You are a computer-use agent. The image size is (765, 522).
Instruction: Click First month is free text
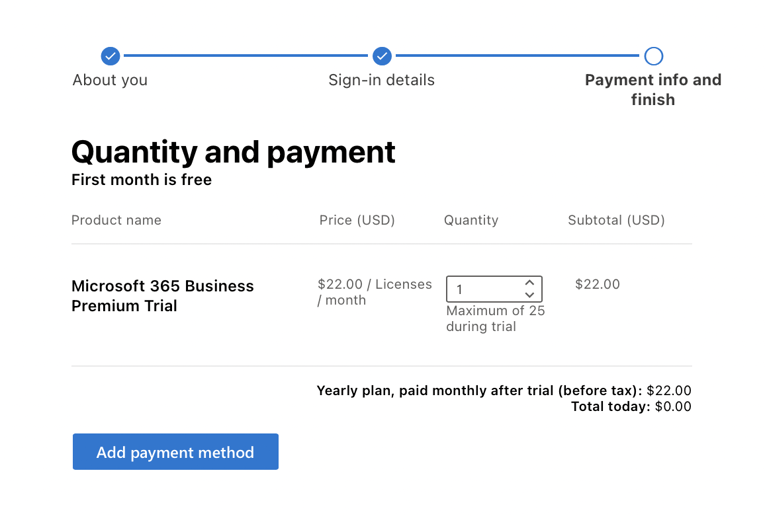(141, 180)
